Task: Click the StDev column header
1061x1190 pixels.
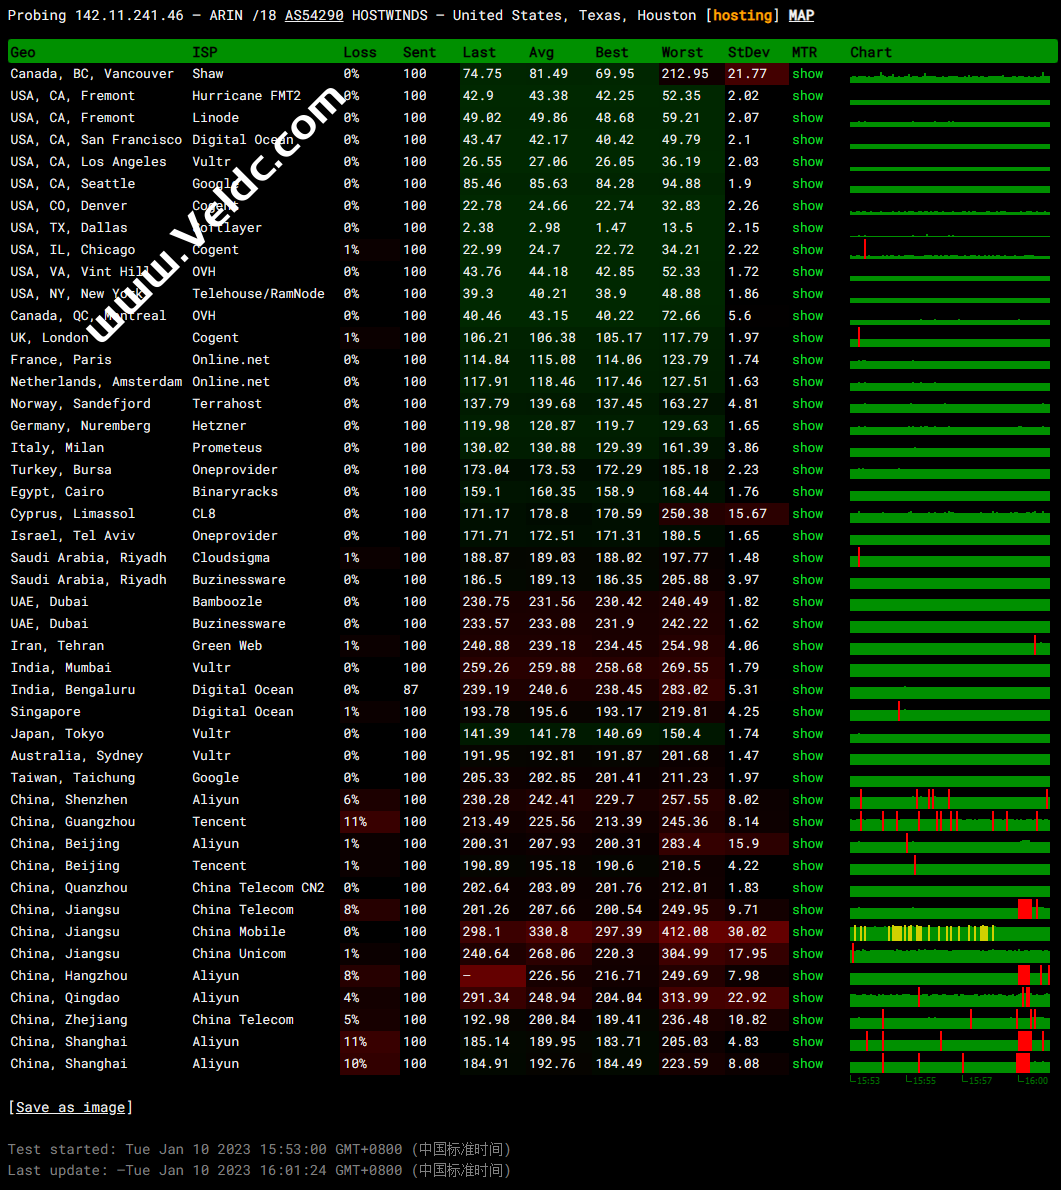Action: pyautogui.click(x=748, y=52)
